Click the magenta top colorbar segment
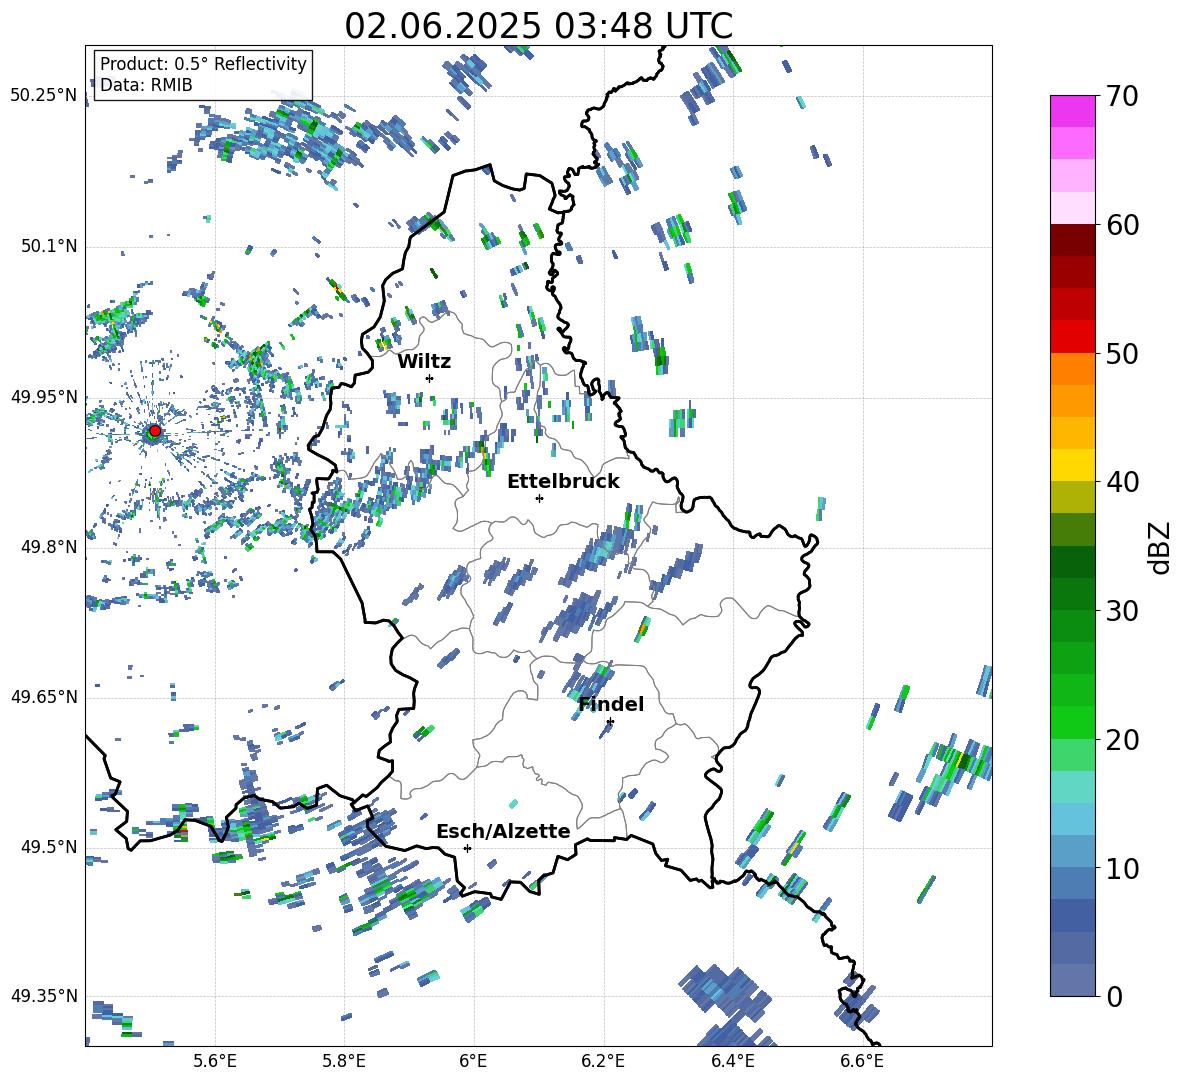The image size is (1184, 1081). [1072, 112]
